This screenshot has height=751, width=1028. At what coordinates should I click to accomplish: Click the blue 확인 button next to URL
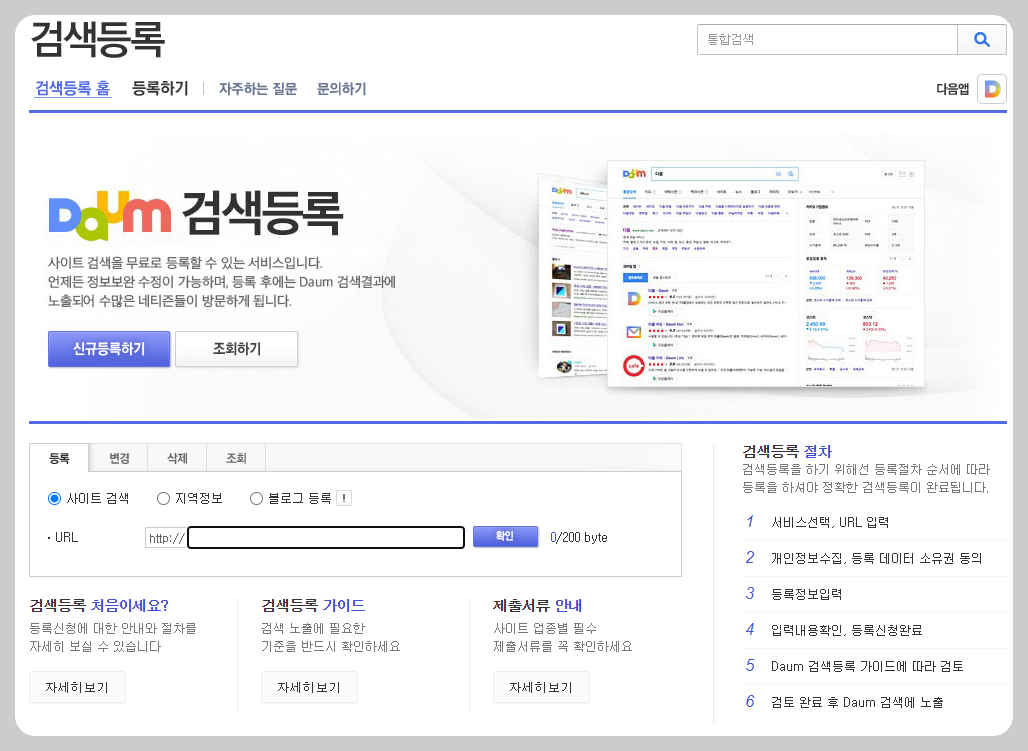point(505,537)
